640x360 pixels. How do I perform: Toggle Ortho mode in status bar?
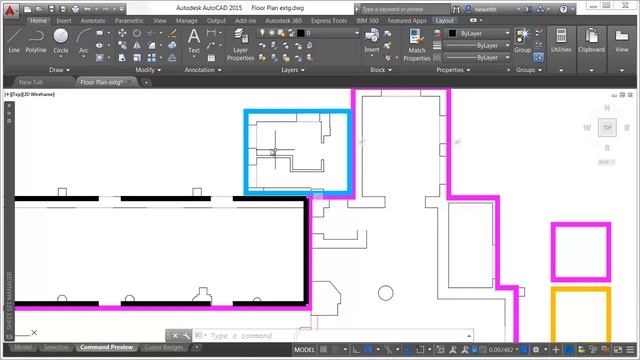coord(356,350)
